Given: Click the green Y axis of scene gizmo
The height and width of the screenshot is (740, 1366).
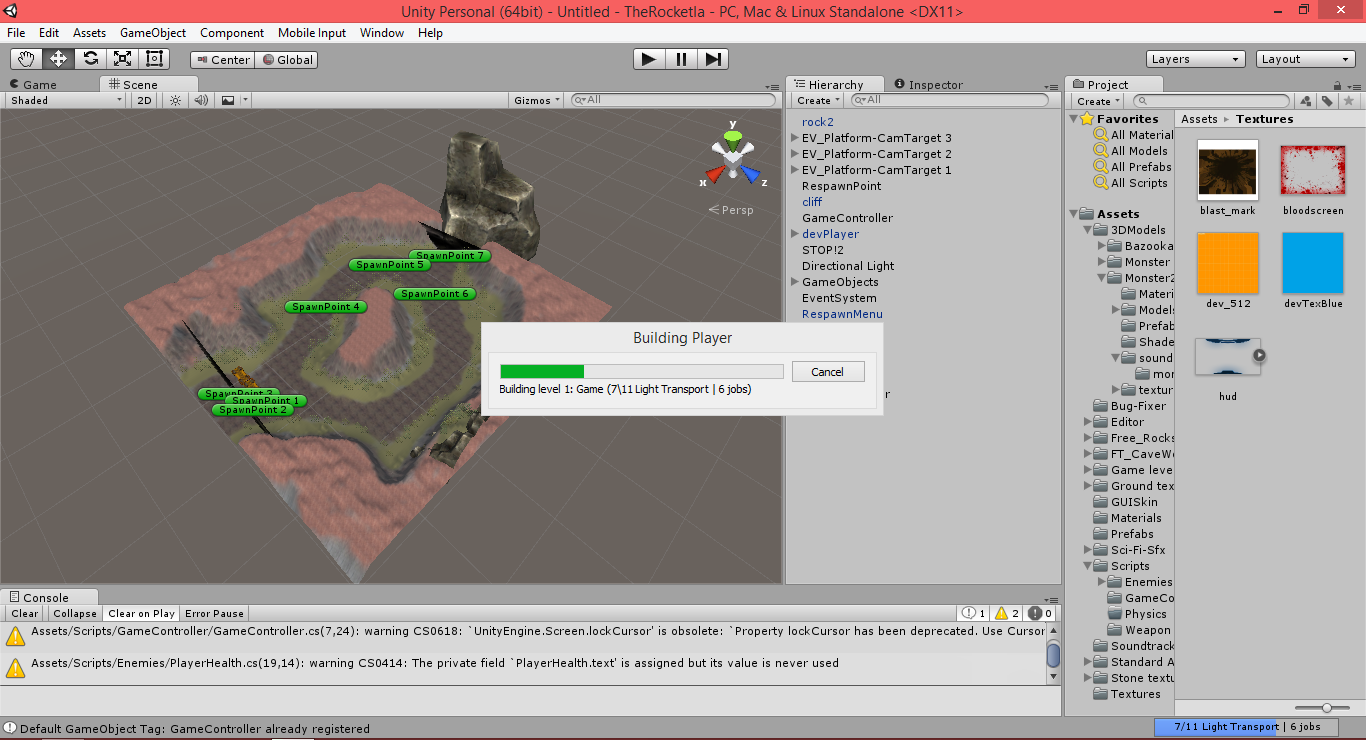Looking at the screenshot, I should 733,135.
